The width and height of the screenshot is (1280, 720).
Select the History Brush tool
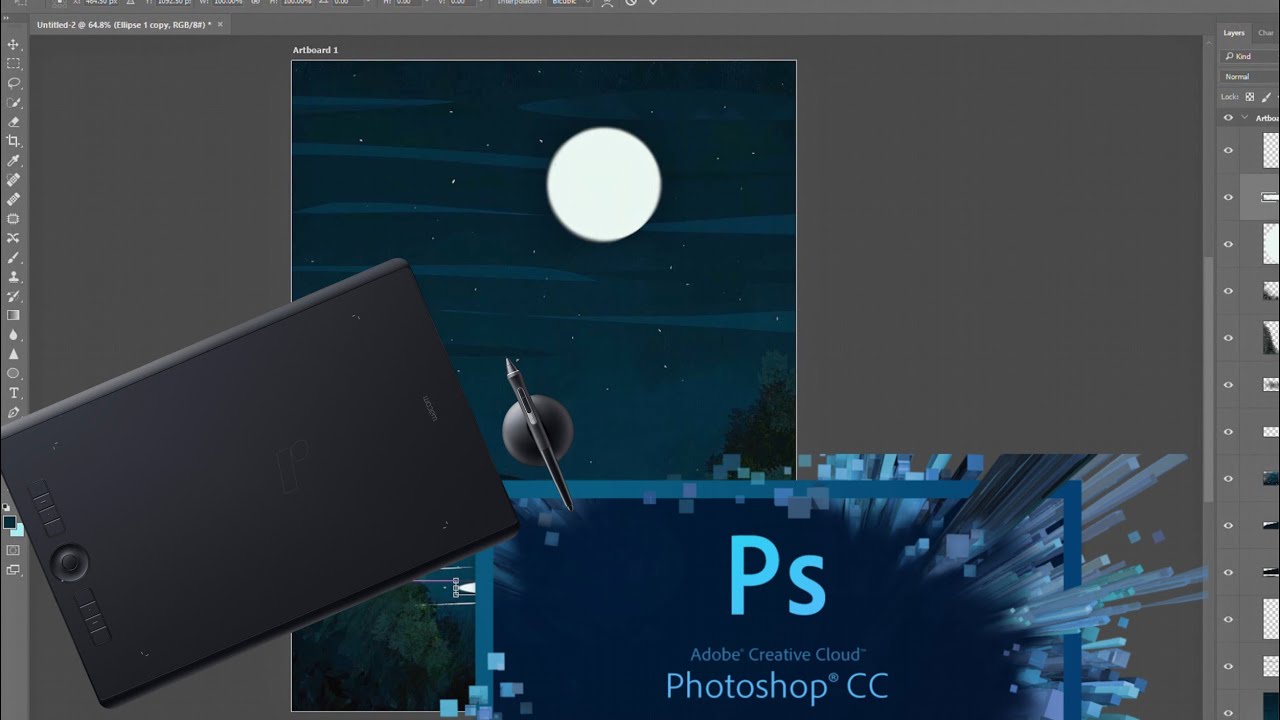point(14,296)
